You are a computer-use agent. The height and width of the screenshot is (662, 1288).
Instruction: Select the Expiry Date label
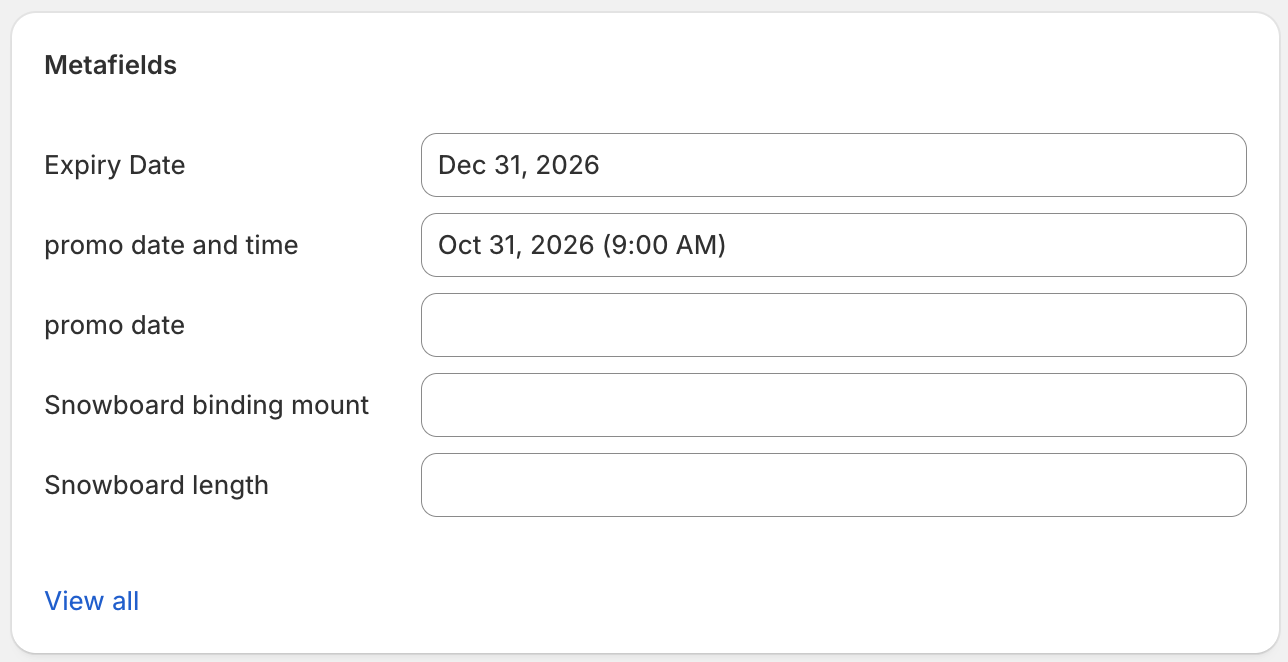pos(114,165)
